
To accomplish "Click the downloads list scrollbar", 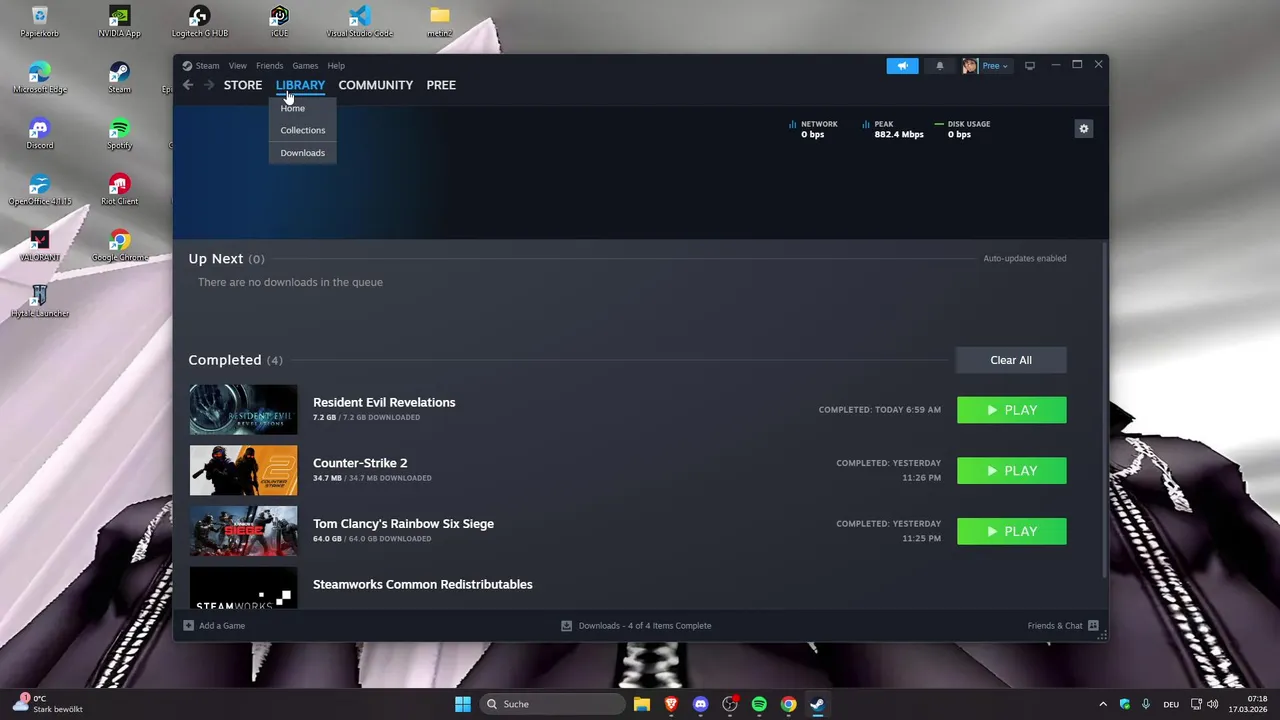I will 1104,408.
